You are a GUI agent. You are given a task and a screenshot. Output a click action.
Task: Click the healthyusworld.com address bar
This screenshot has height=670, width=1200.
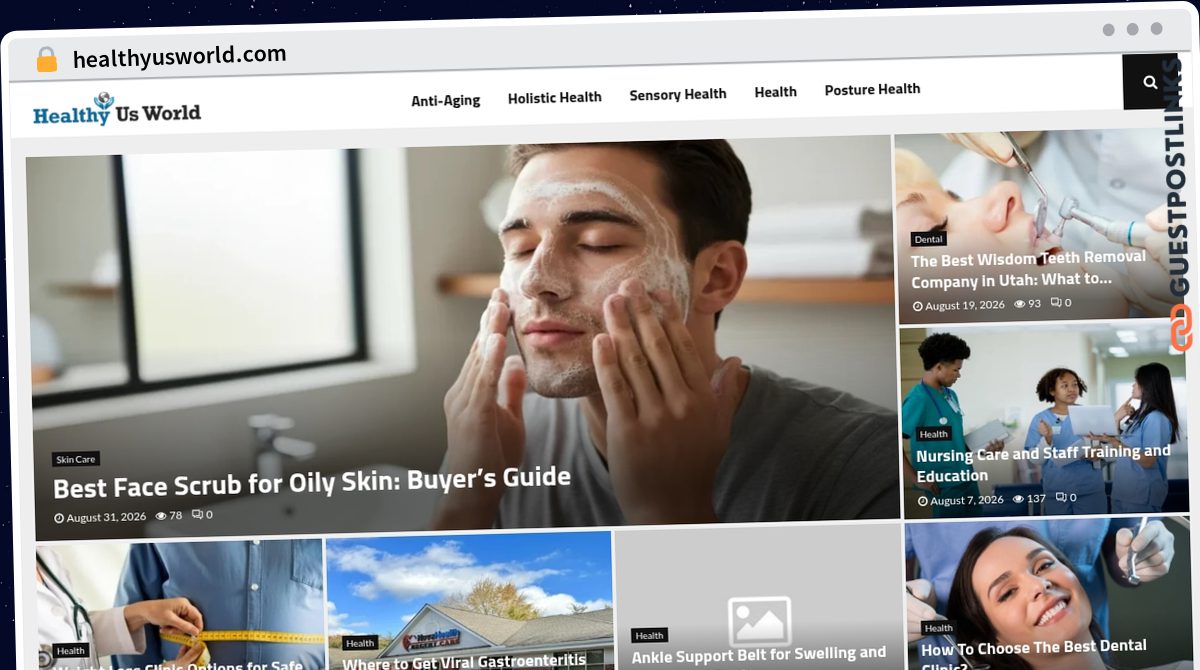tap(180, 57)
